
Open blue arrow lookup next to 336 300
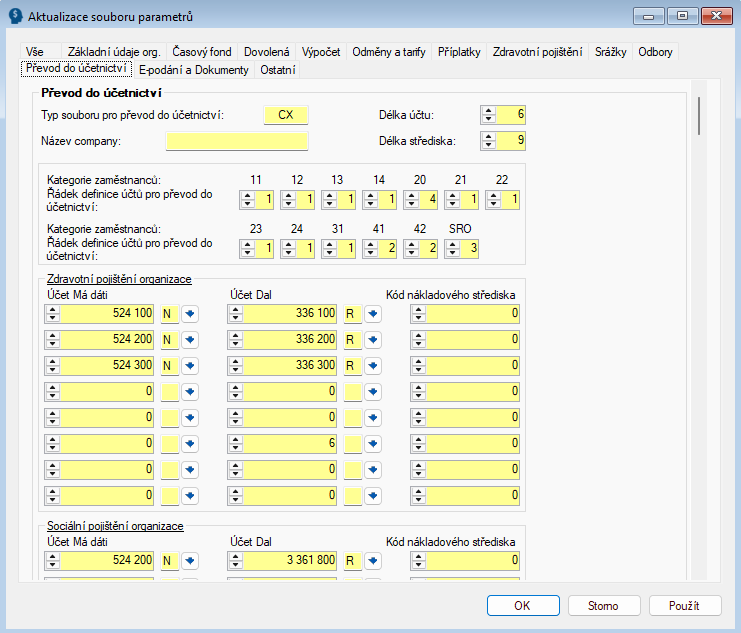[x=373, y=365]
